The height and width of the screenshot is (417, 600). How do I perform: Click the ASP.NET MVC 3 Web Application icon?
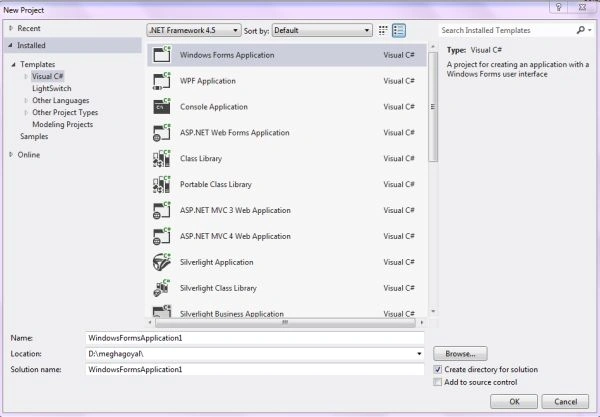coord(162,210)
